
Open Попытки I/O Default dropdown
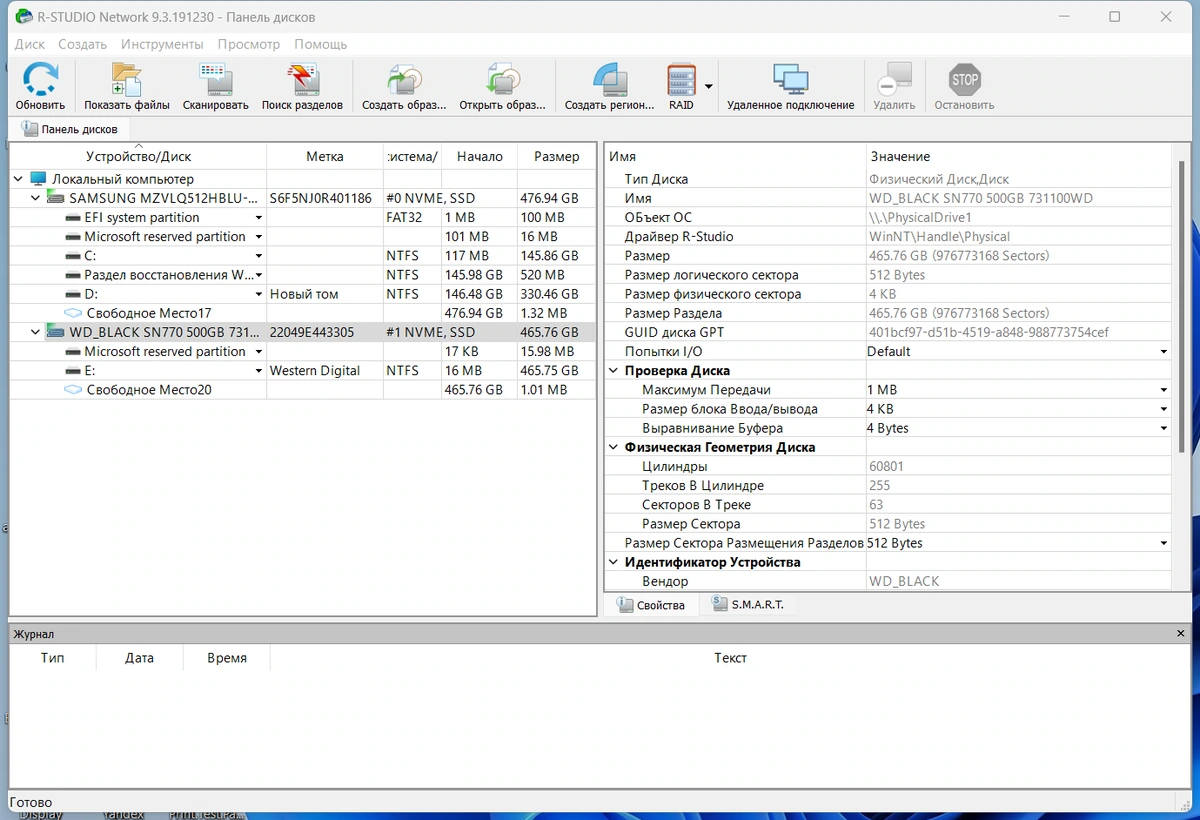(x=1164, y=352)
